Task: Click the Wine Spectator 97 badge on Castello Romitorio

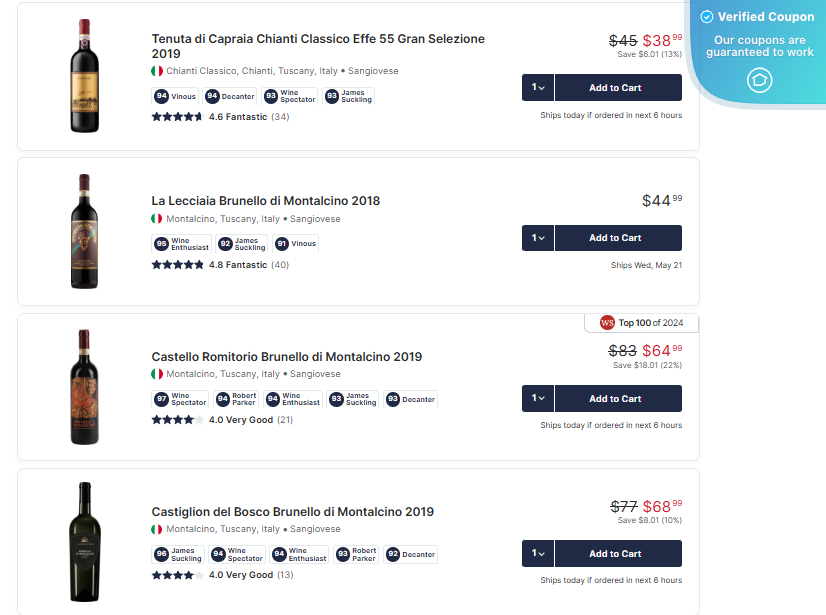Action: point(180,398)
